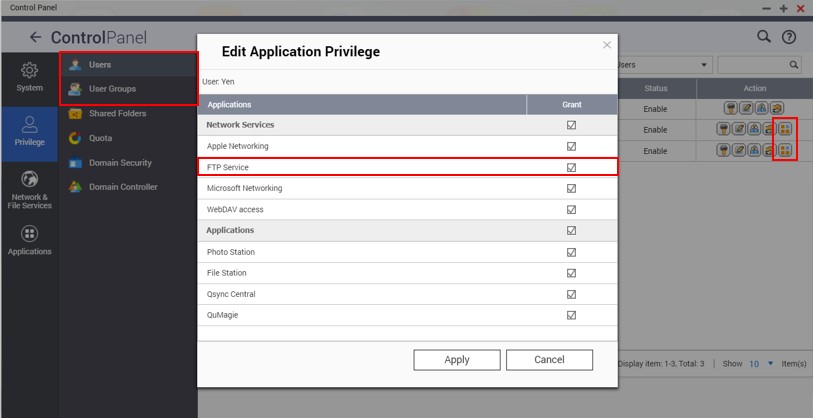Toggle Qsync Central grant checkbox
This screenshot has width=813, height=418.
[571, 294]
